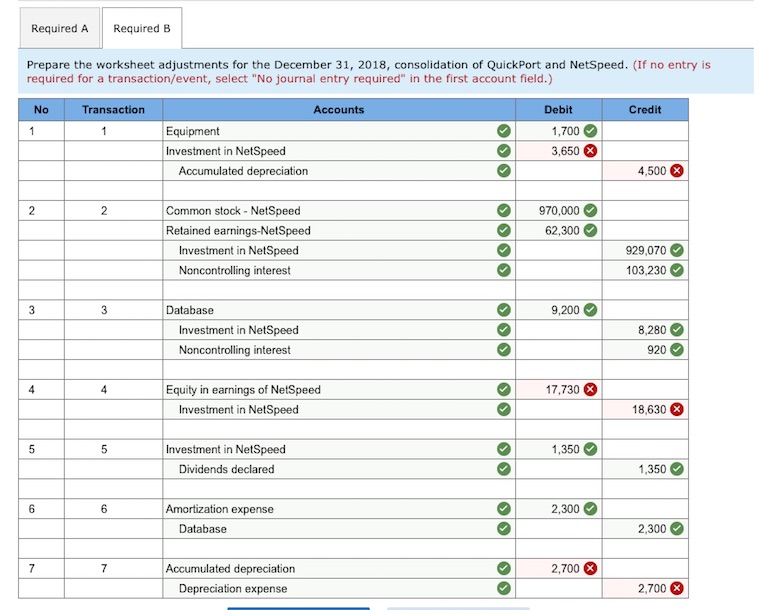Click the Credit column header
This screenshot has height=610, width=759.
[x=645, y=110]
